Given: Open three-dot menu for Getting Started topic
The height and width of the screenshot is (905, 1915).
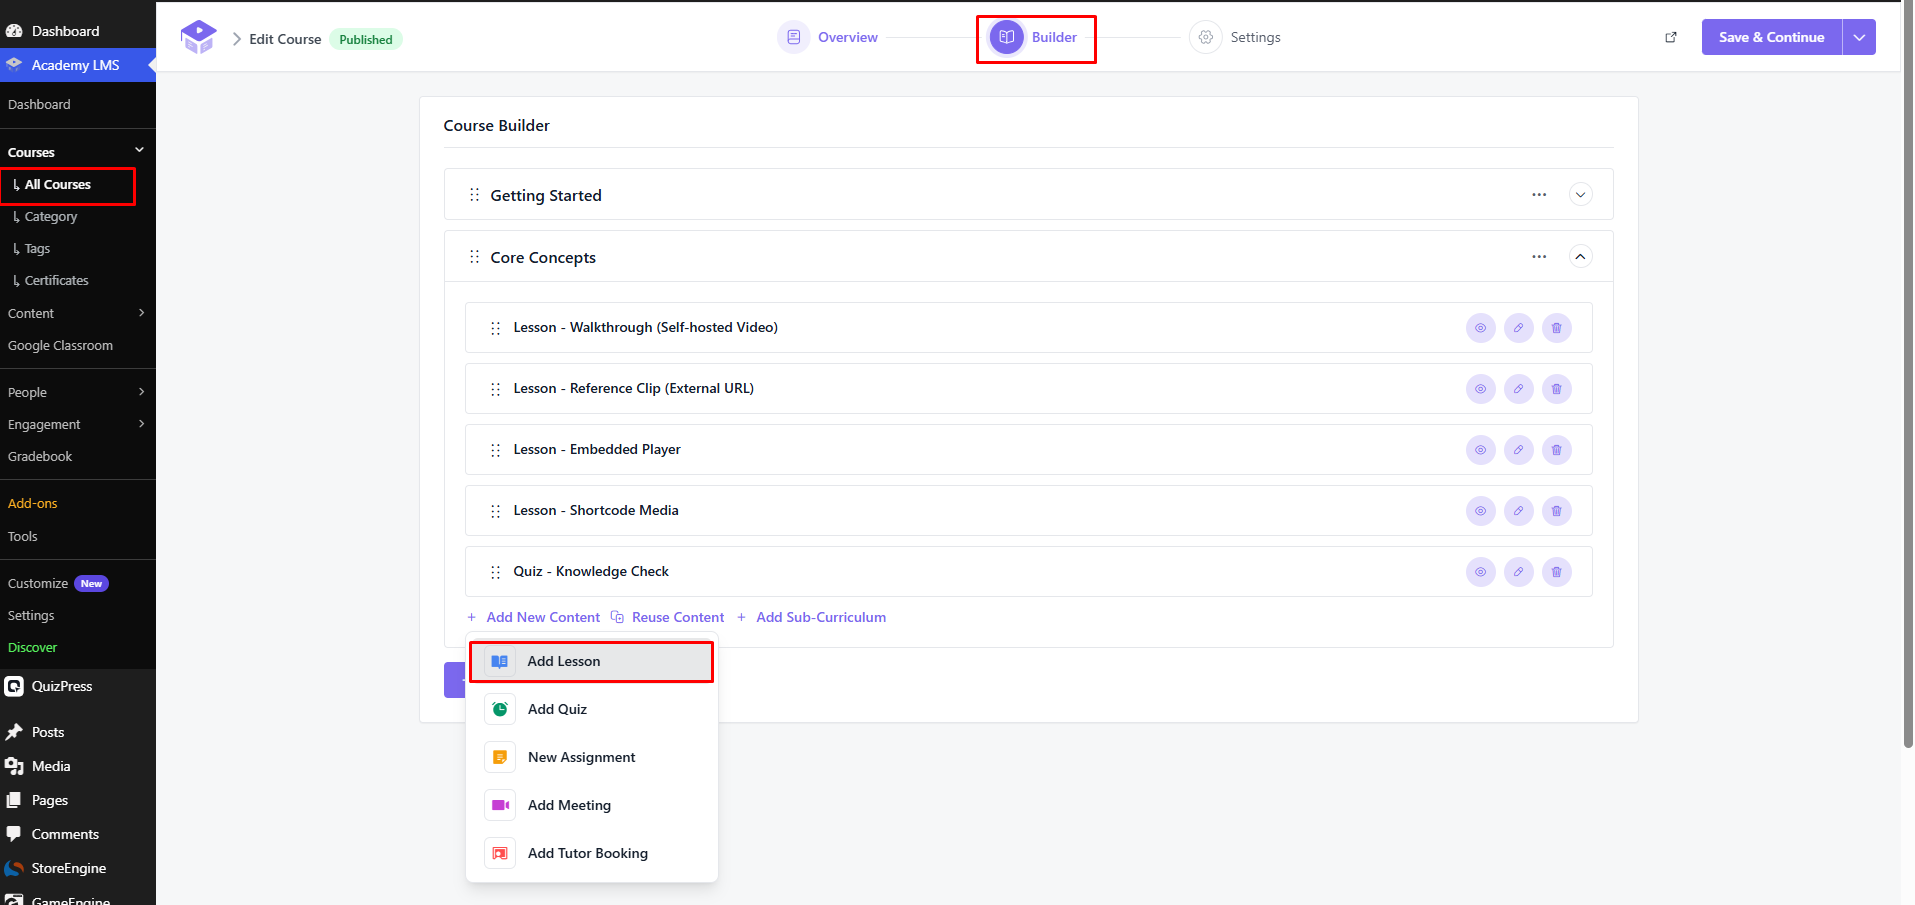Looking at the screenshot, I should click(1539, 195).
